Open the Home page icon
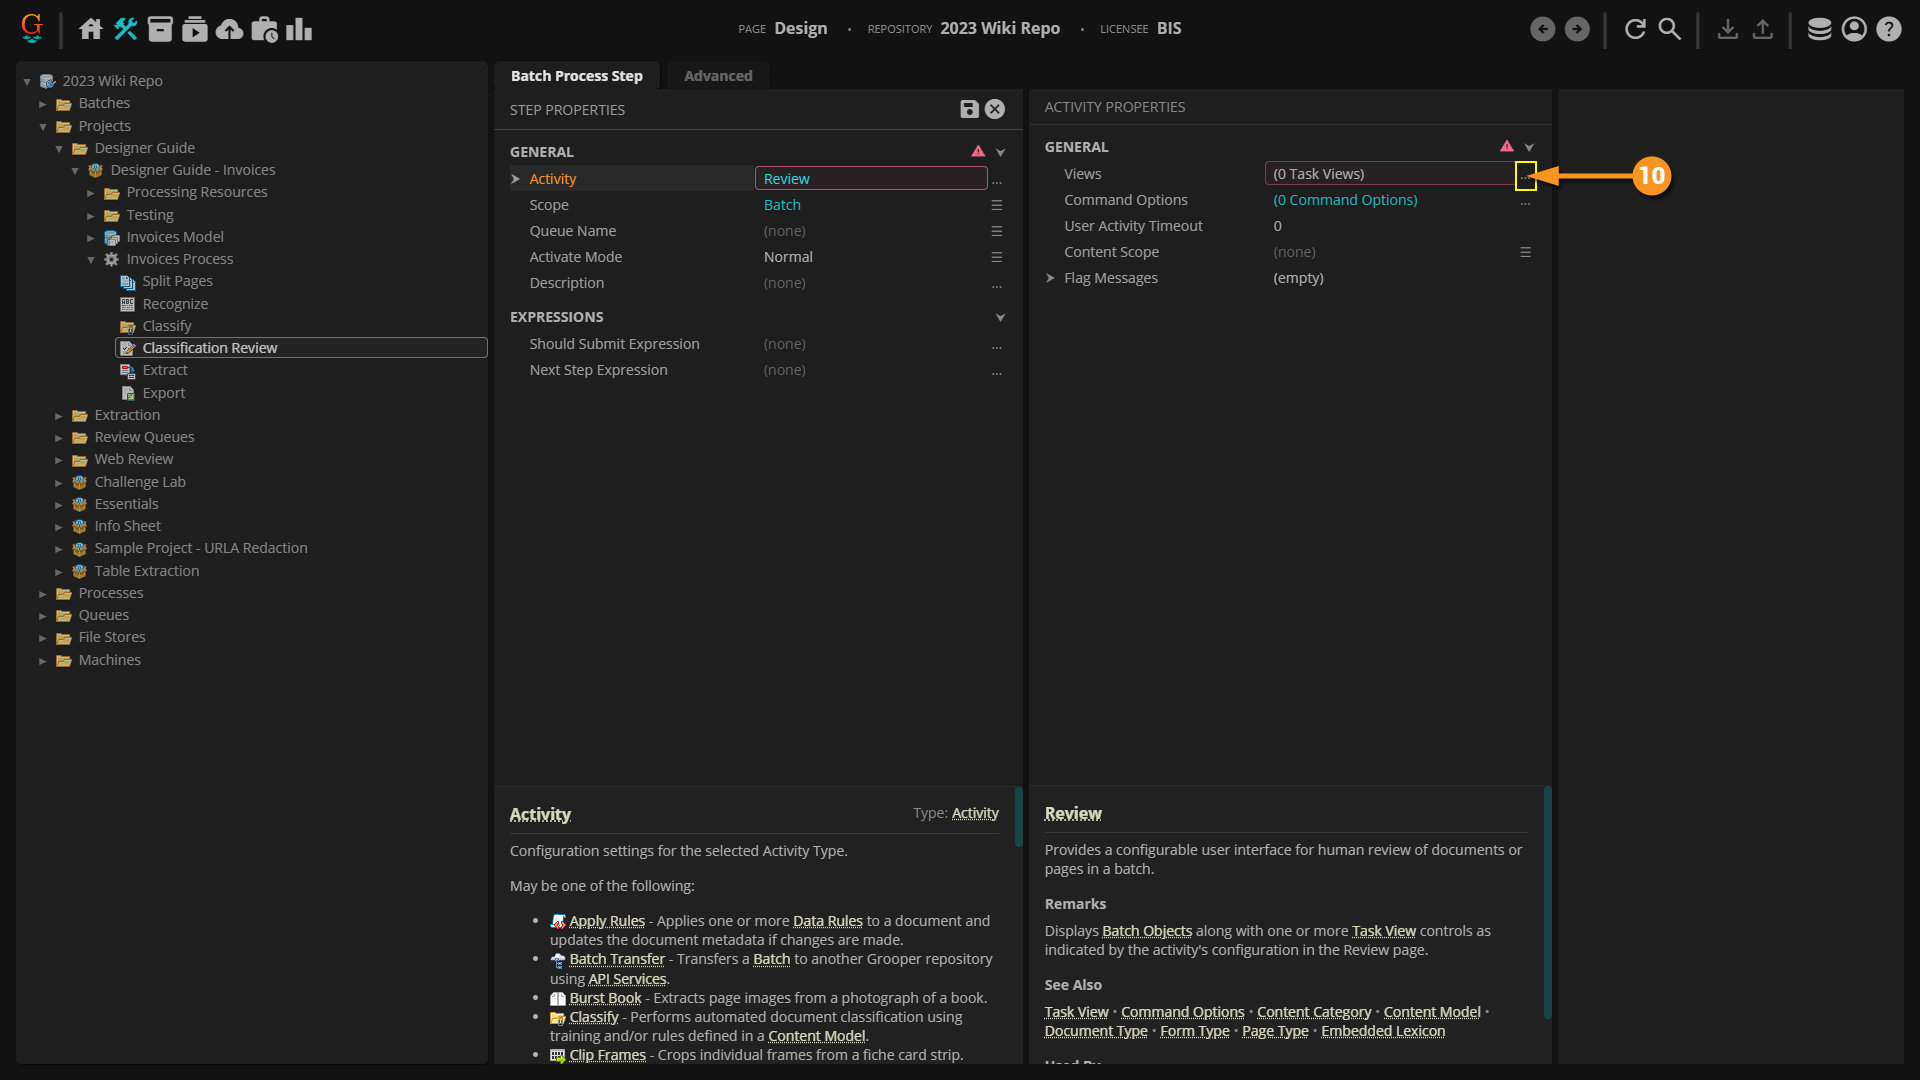The height and width of the screenshot is (1080, 1920). click(x=91, y=29)
